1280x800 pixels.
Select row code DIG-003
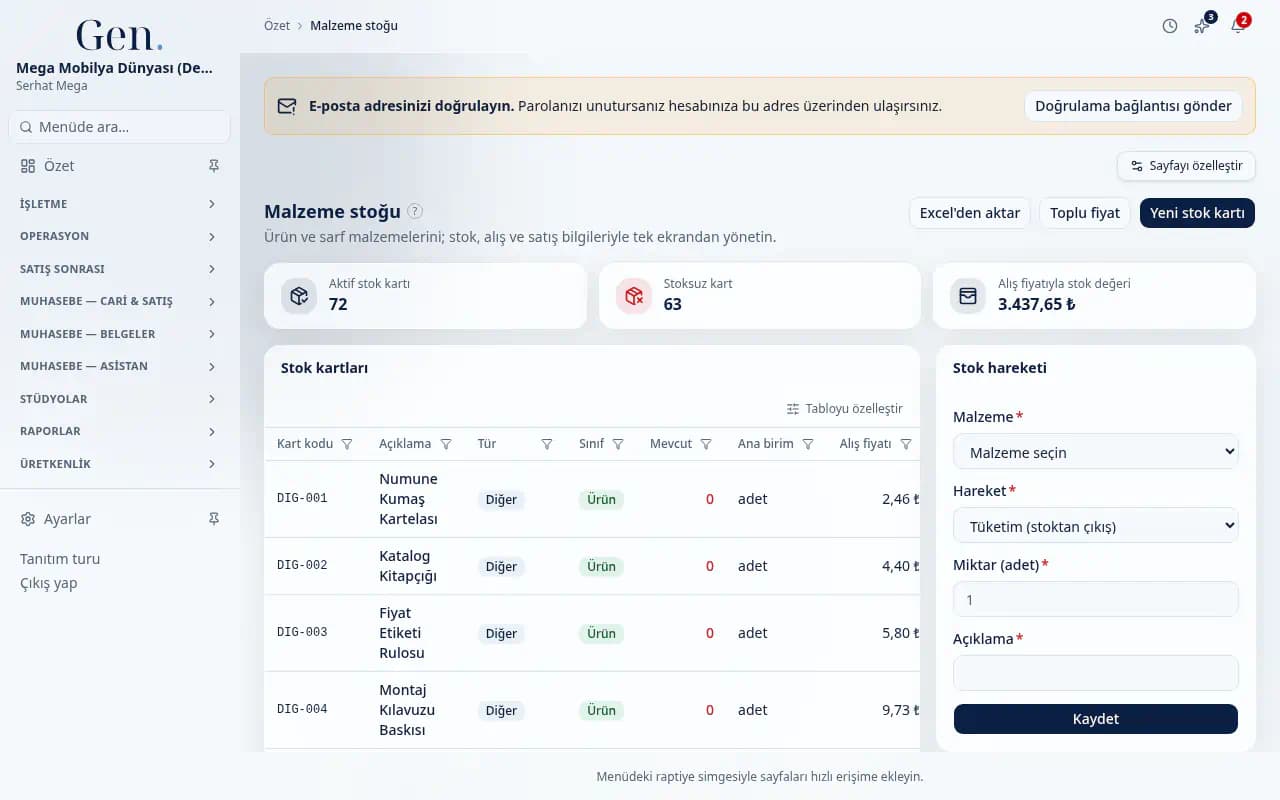(302, 632)
